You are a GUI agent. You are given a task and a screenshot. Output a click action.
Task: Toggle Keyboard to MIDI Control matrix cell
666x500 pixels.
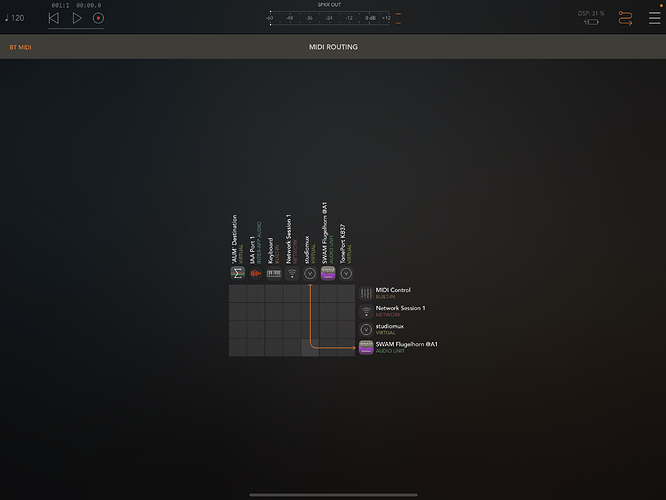[x=273, y=294]
